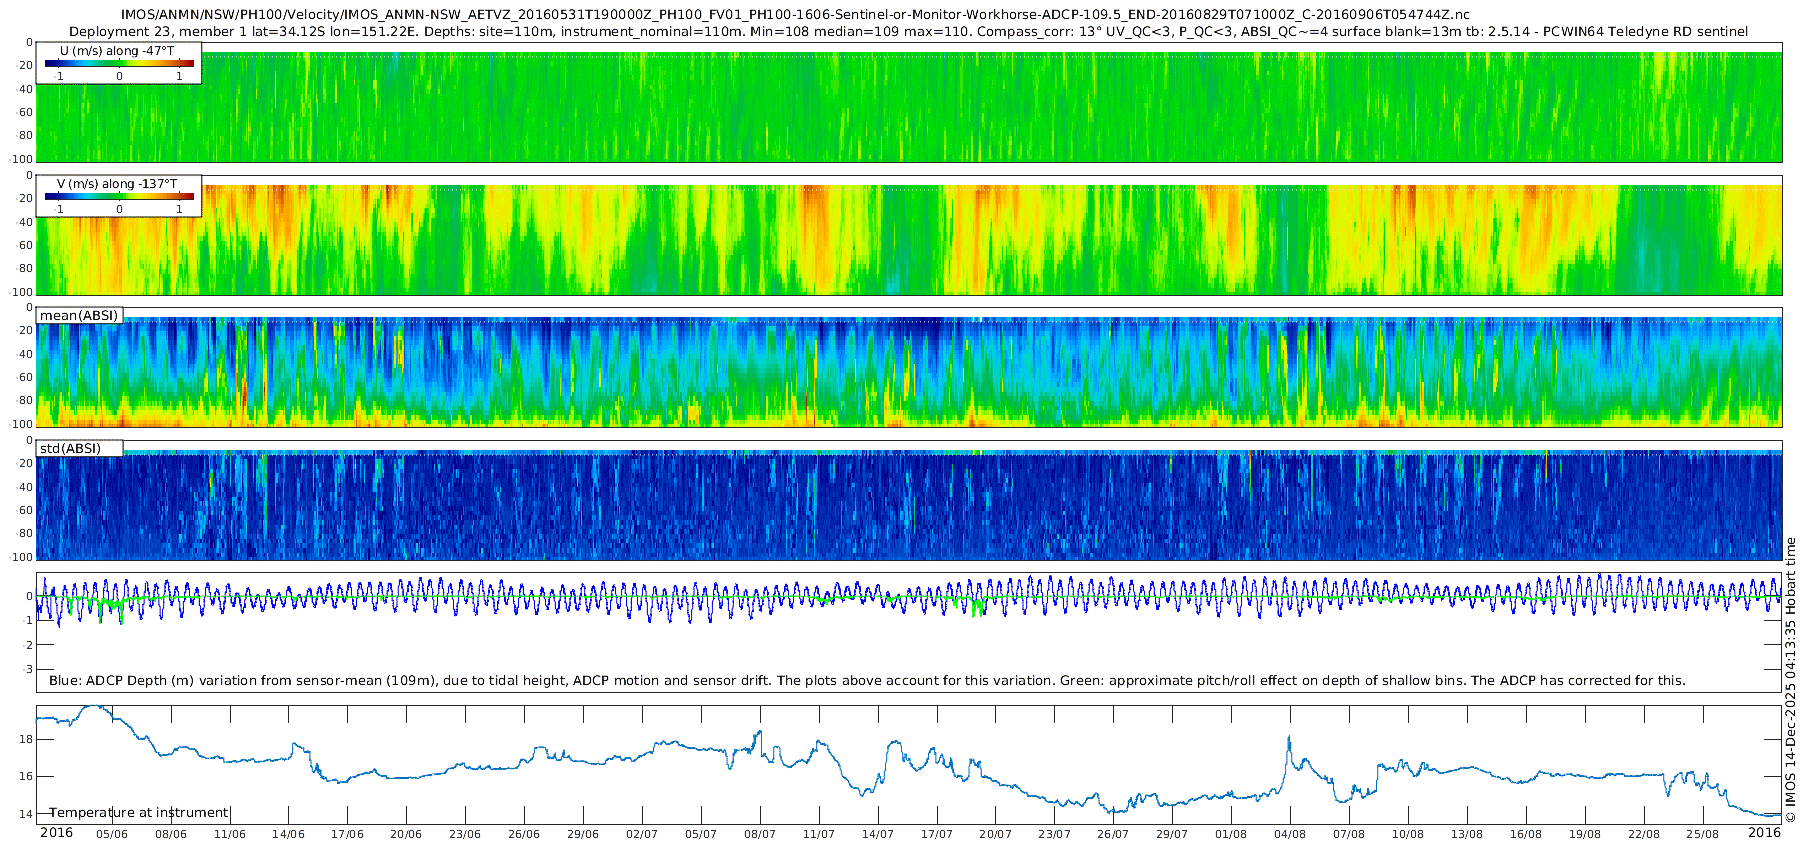Click the 25/08 date tick label
This screenshot has height=850, width=1800.
[1702, 834]
